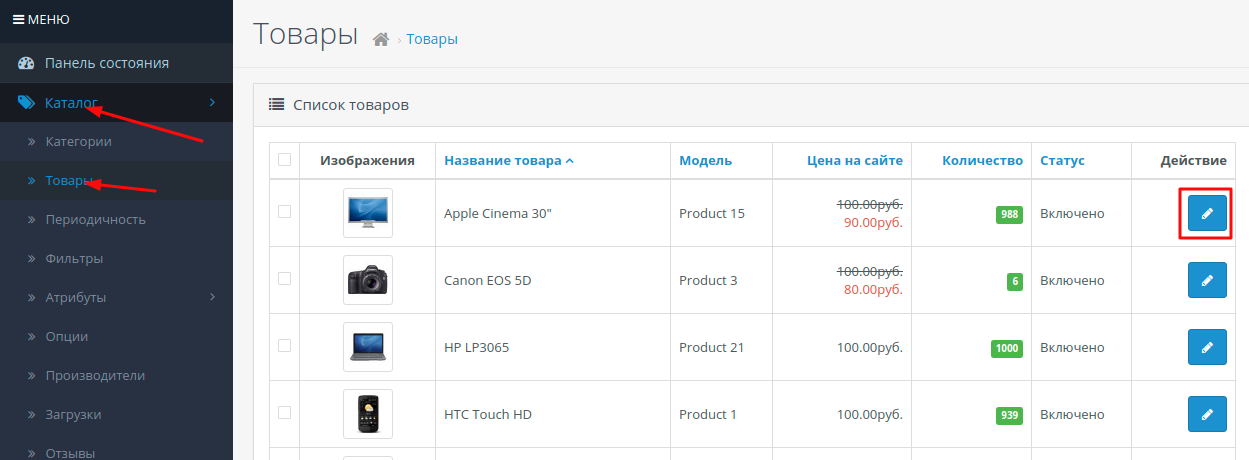This screenshot has height=460, width=1249.
Task: Click the pencil edit button for Apple Cinema 30"
Action: (x=1206, y=213)
